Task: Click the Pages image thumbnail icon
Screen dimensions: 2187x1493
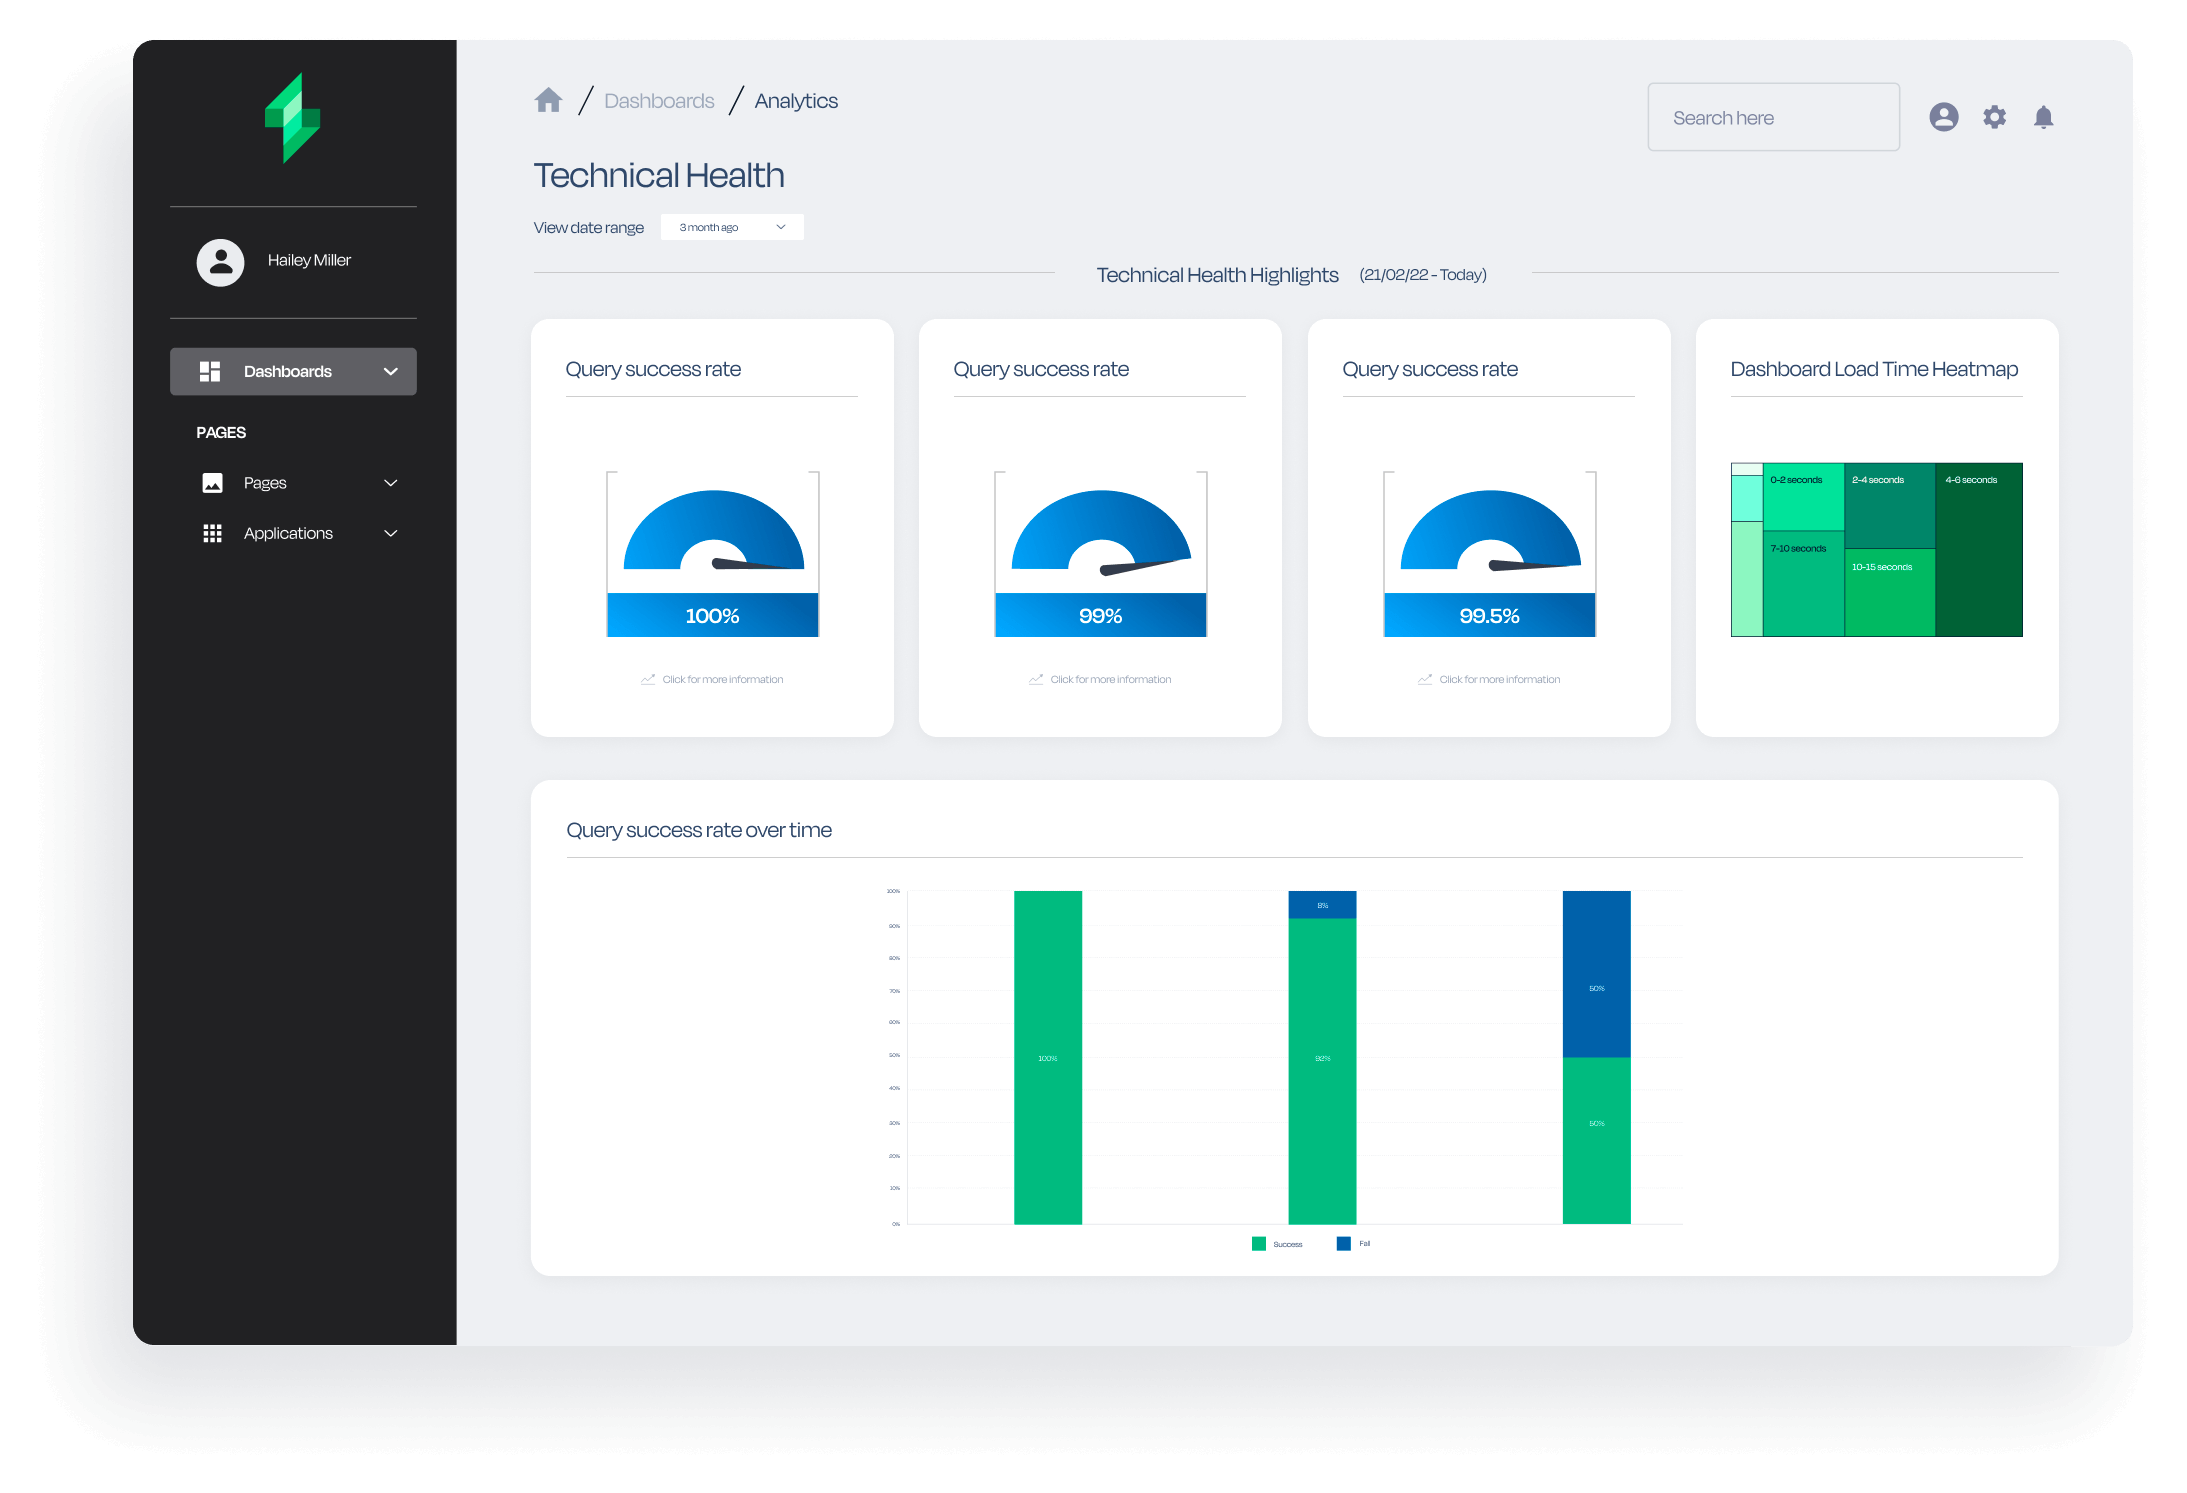Action: tap(213, 482)
